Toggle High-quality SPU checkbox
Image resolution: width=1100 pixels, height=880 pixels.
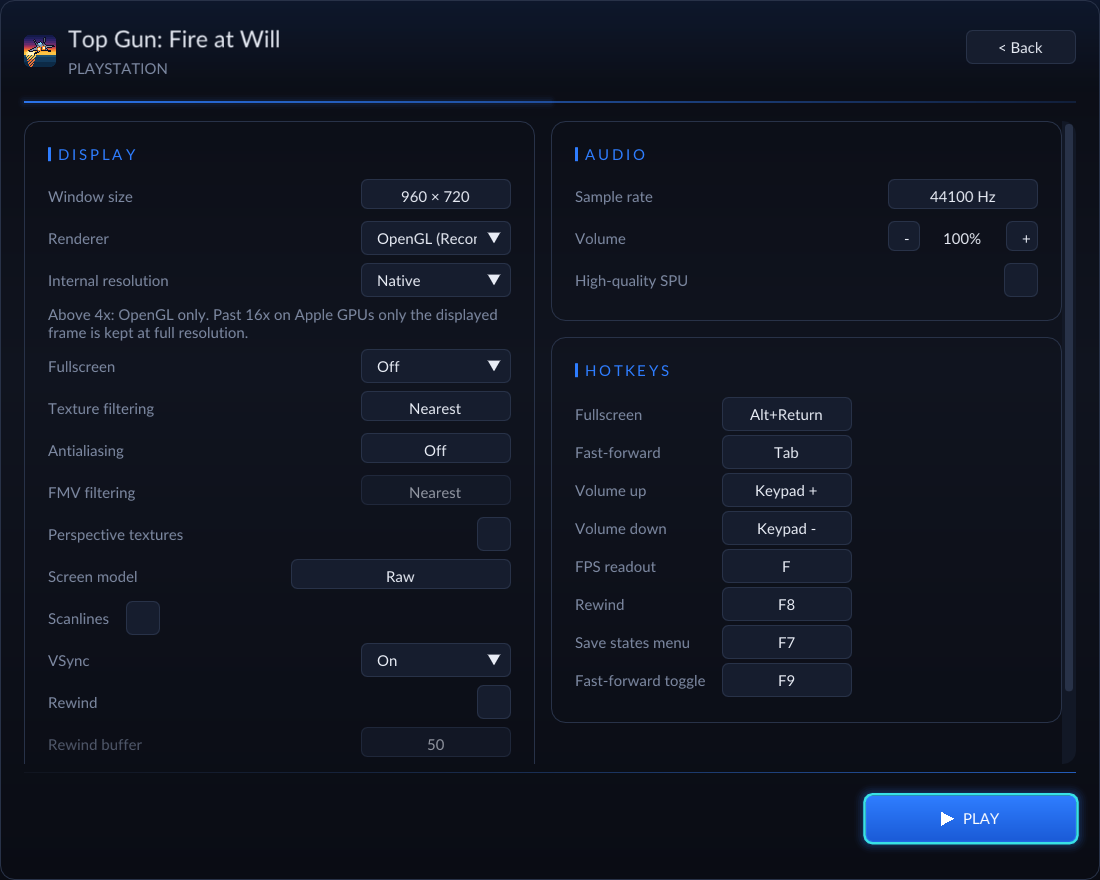(1021, 281)
